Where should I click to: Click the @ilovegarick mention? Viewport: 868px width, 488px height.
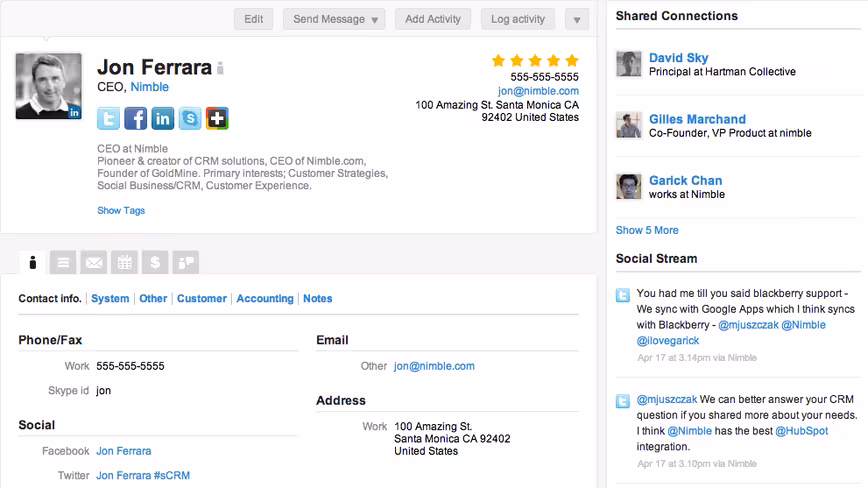point(668,341)
